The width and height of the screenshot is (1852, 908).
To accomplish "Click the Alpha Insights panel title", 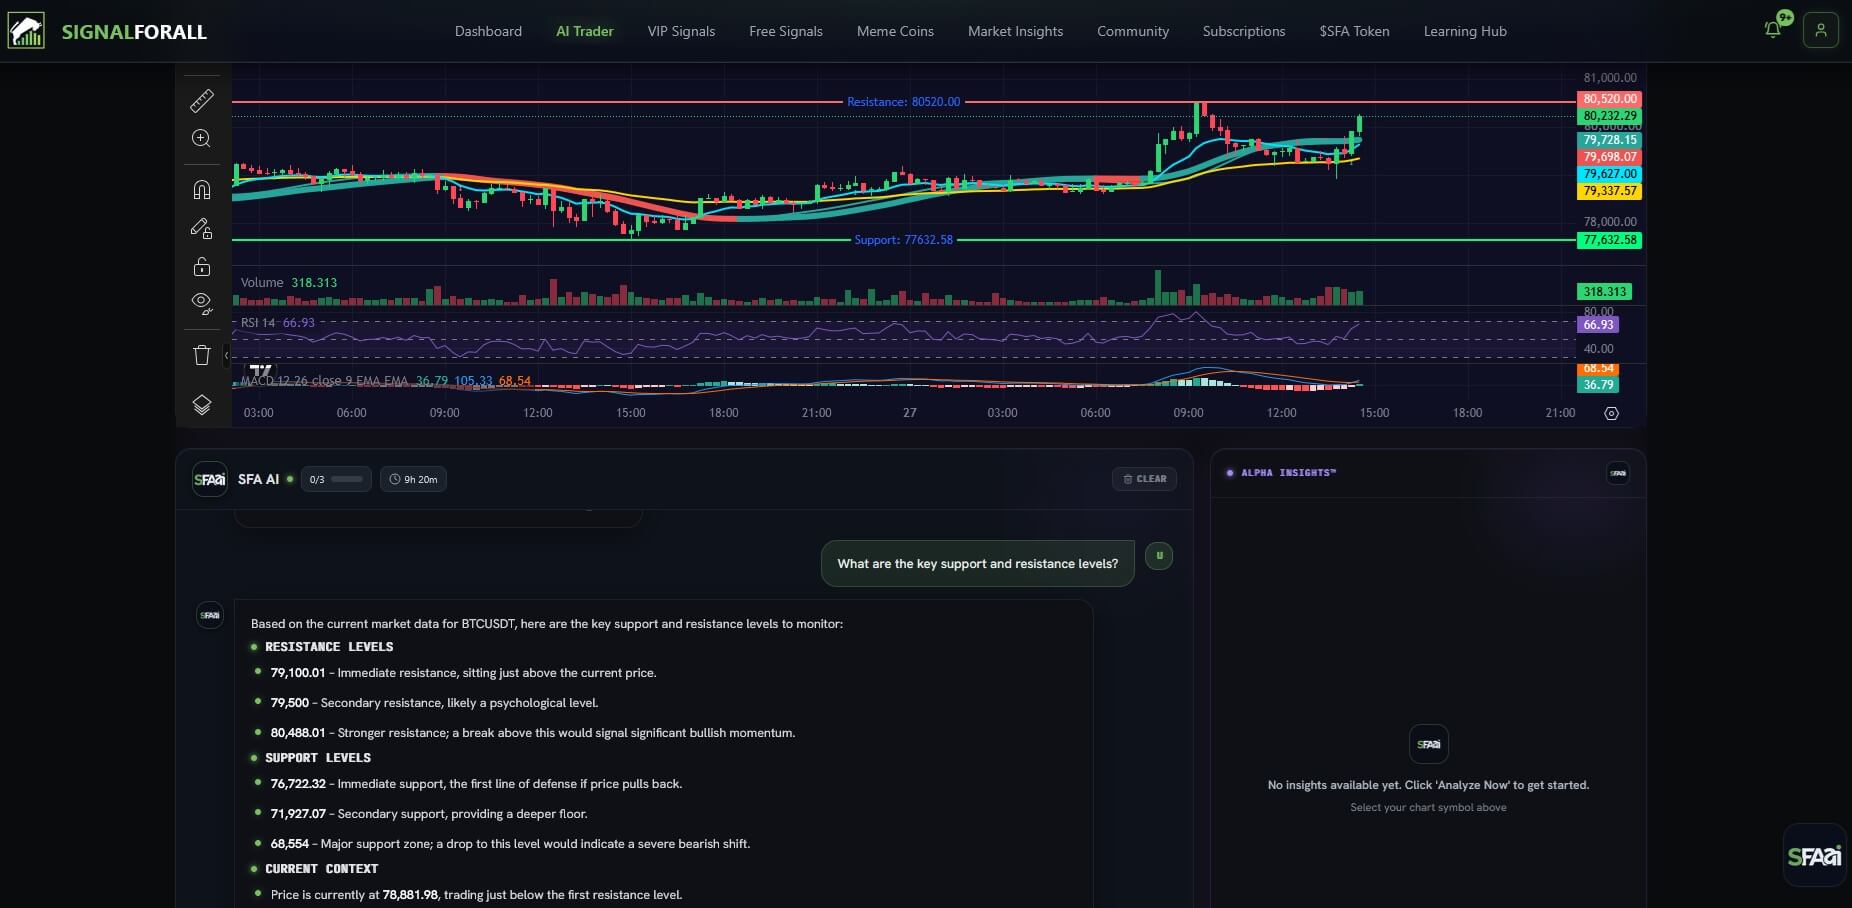I will pos(1288,473).
